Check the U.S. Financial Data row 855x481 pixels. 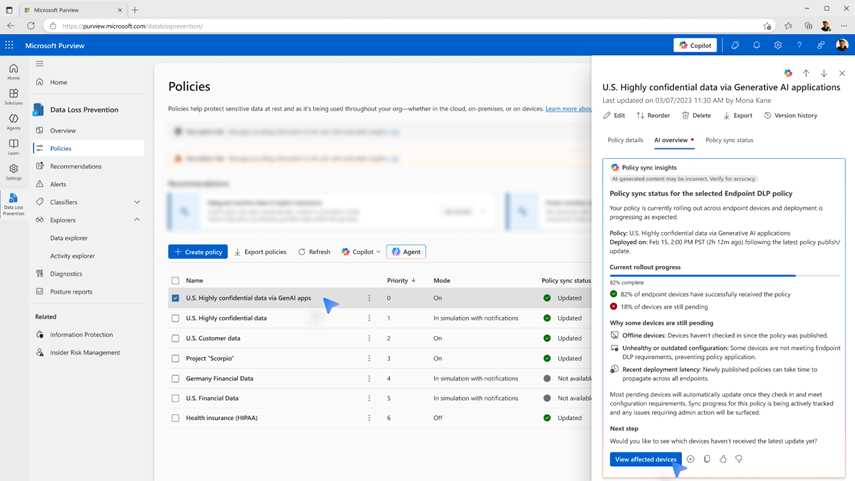coord(175,398)
